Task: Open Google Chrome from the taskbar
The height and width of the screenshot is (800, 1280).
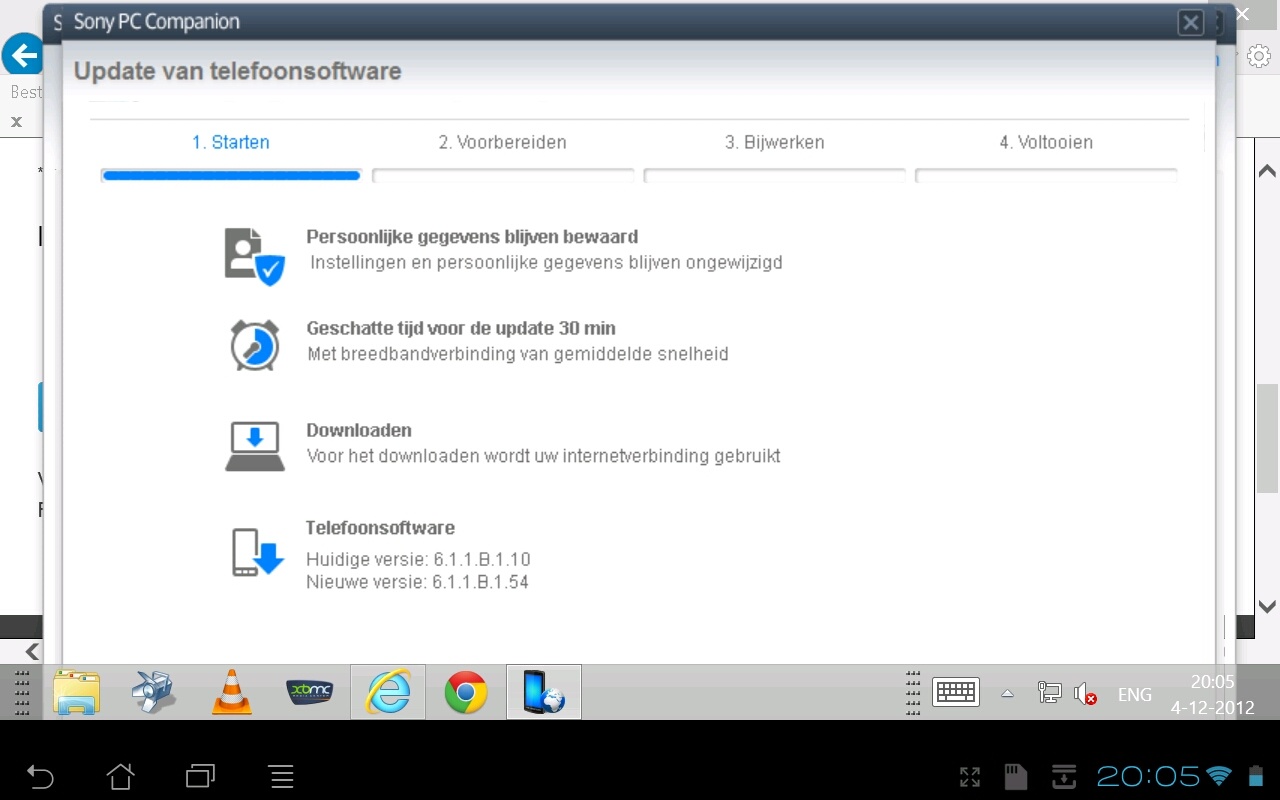Action: click(x=466, y=692)
